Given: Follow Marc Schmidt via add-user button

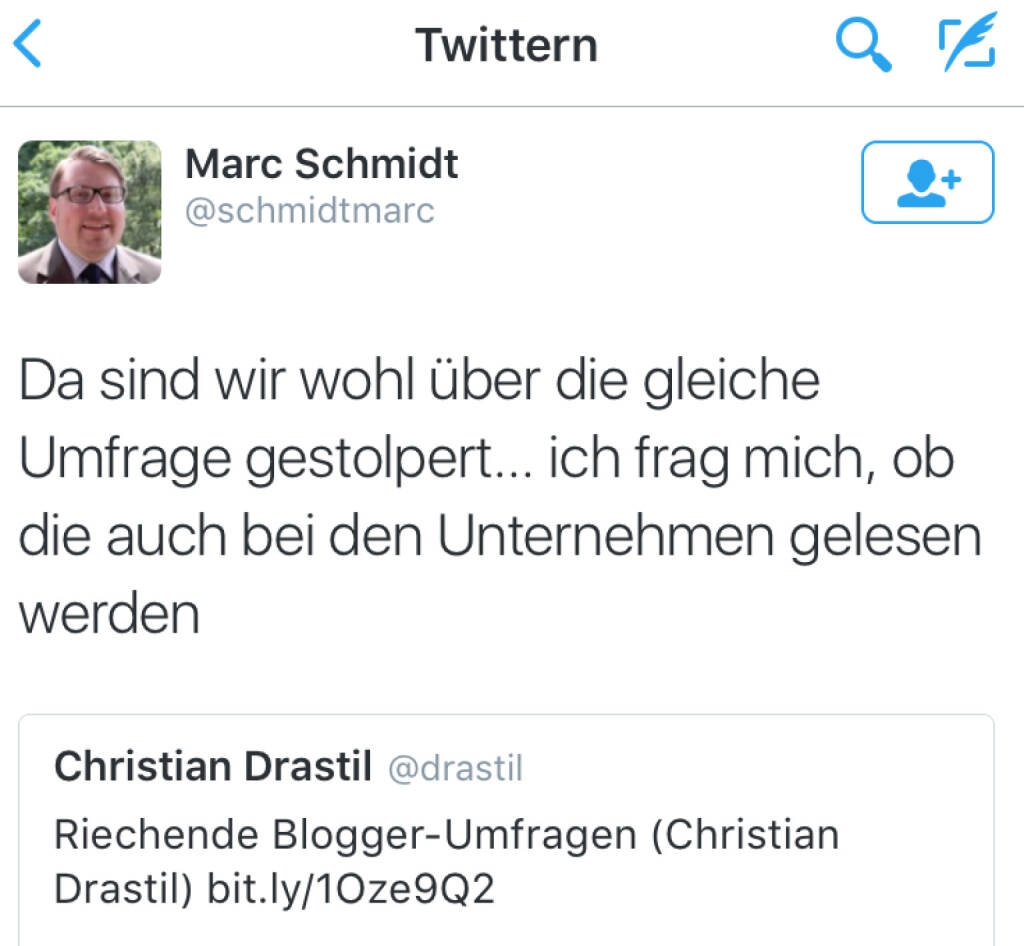Looking at the screenshot, I should tap(927, 182).
